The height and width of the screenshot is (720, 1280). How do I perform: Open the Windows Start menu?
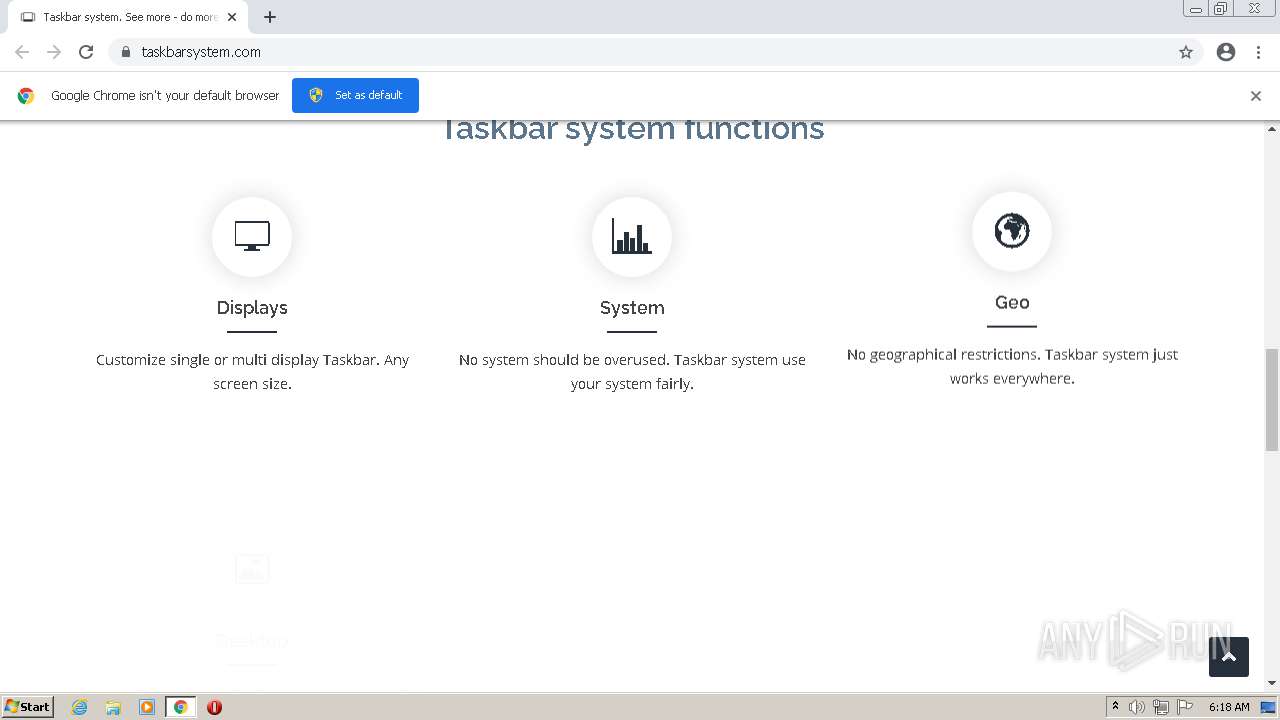(27, 706)
